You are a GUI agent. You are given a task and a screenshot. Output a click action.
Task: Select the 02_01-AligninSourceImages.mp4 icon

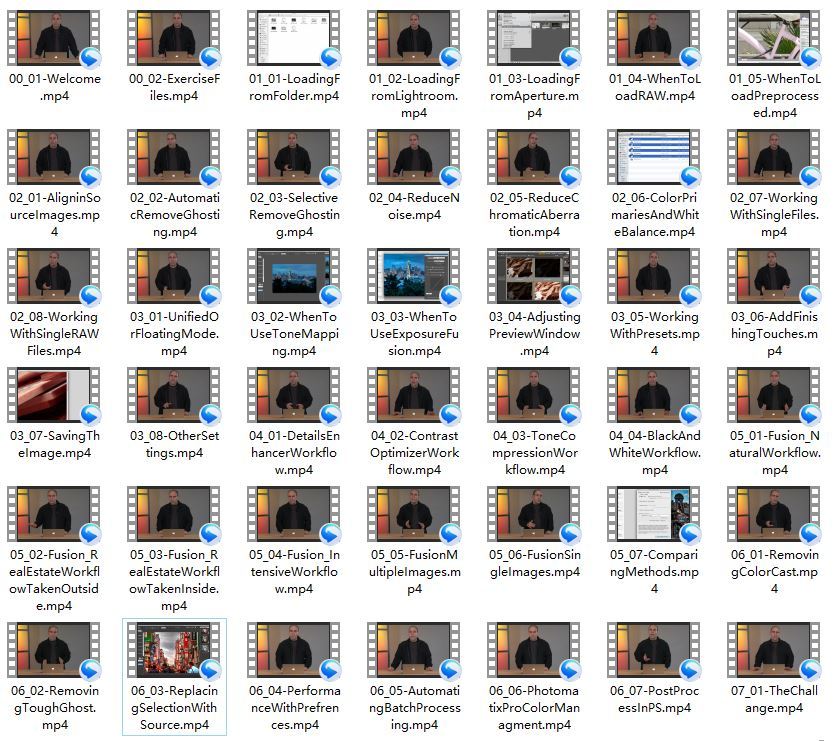point(54,157)
